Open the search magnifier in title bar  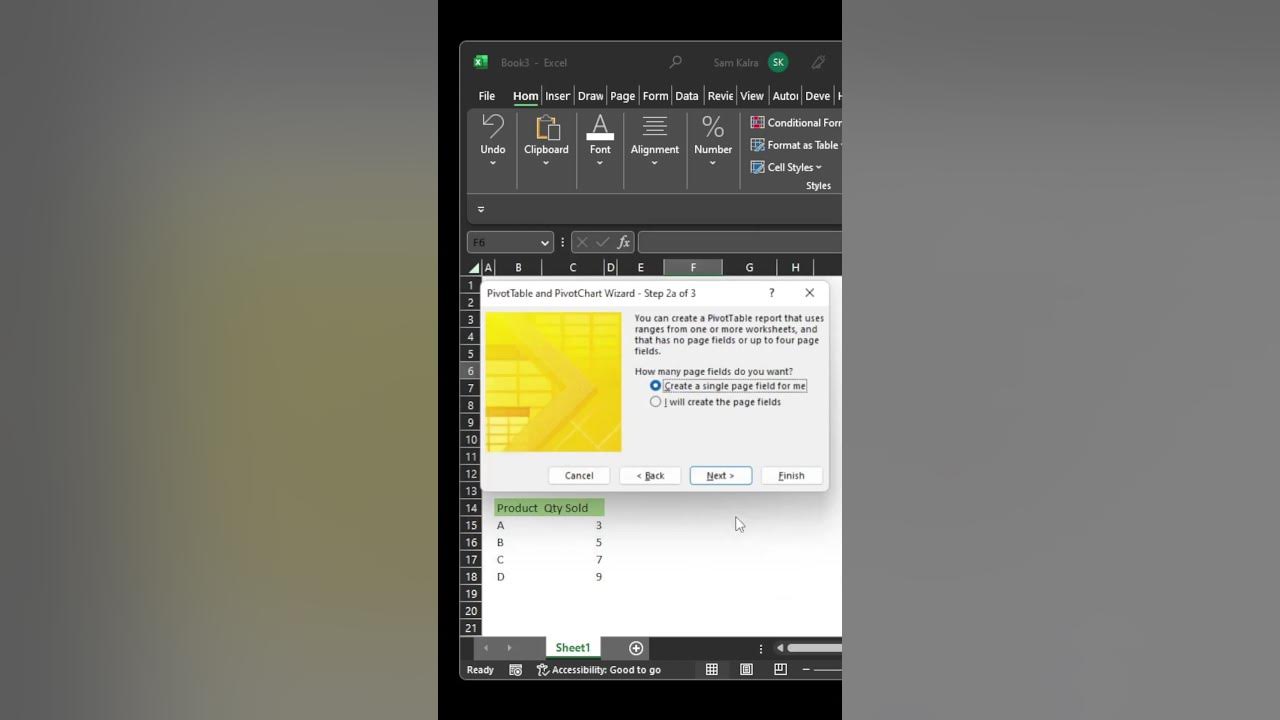coord(676,62)
